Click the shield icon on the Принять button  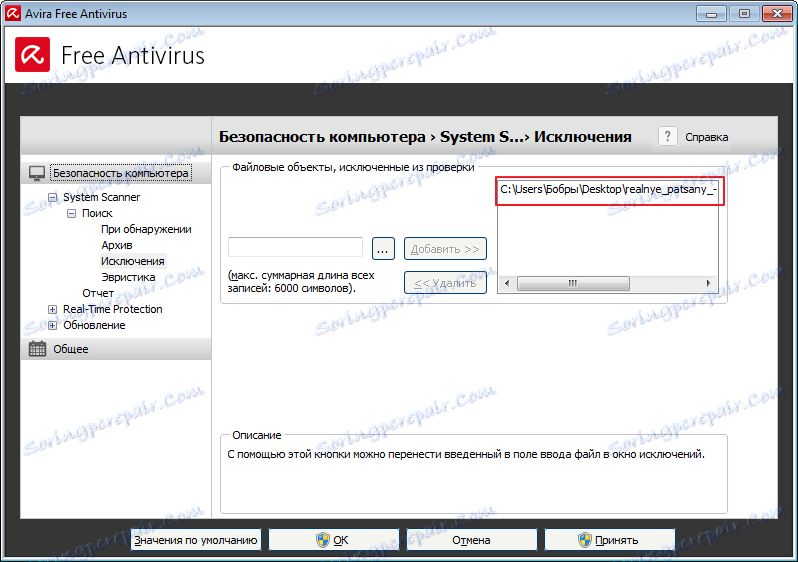(x=585, y=540)
